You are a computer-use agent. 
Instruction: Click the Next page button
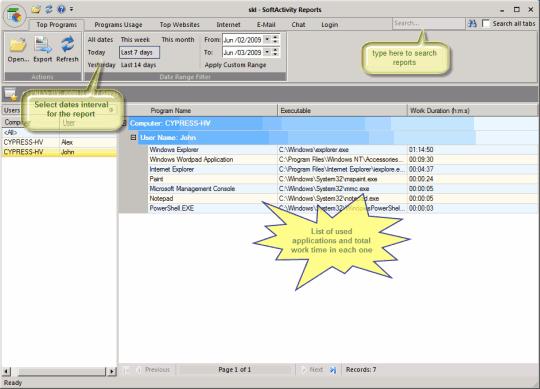point(313,370)
